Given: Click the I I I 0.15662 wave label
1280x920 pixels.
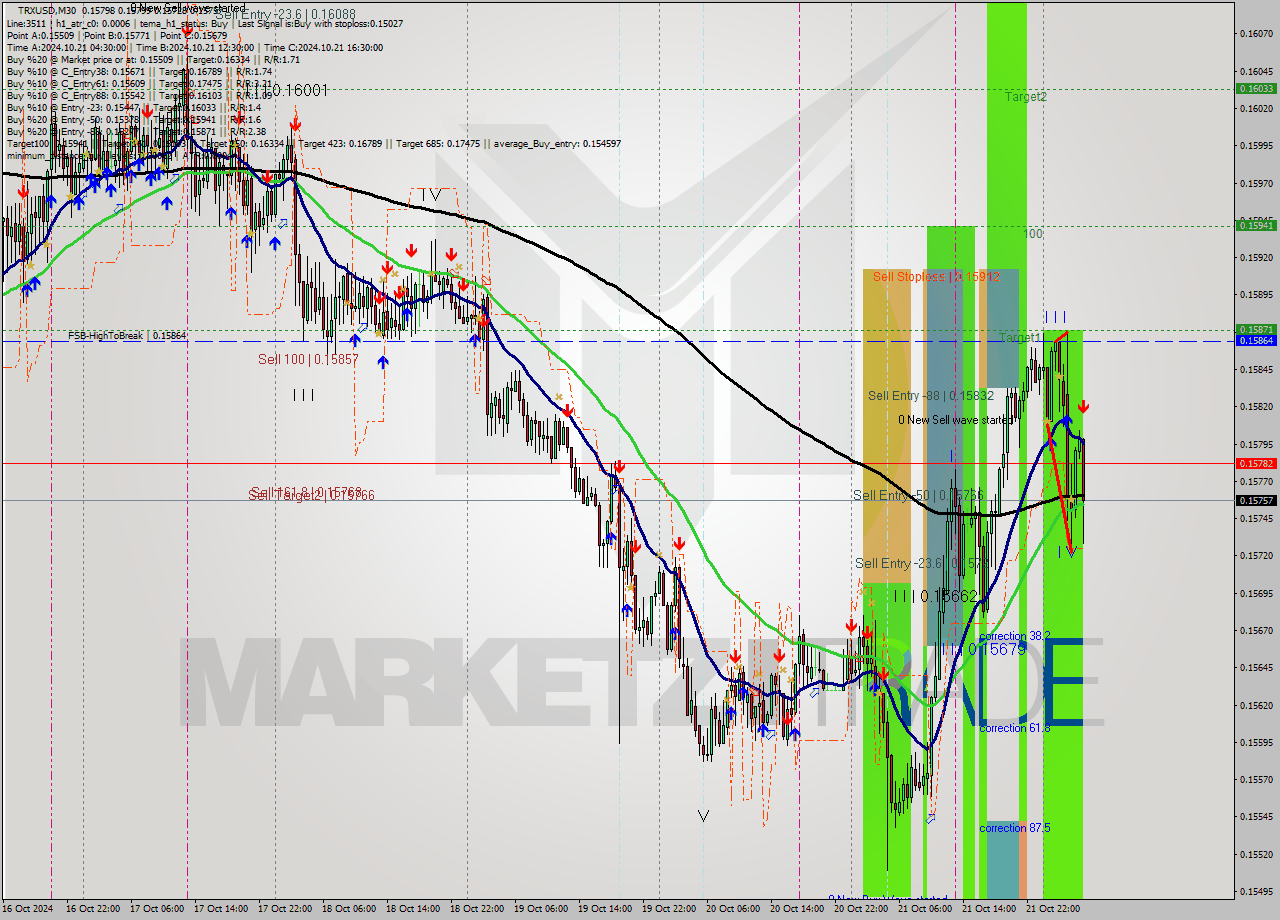Looking at the screenshot, I should 935,595.
